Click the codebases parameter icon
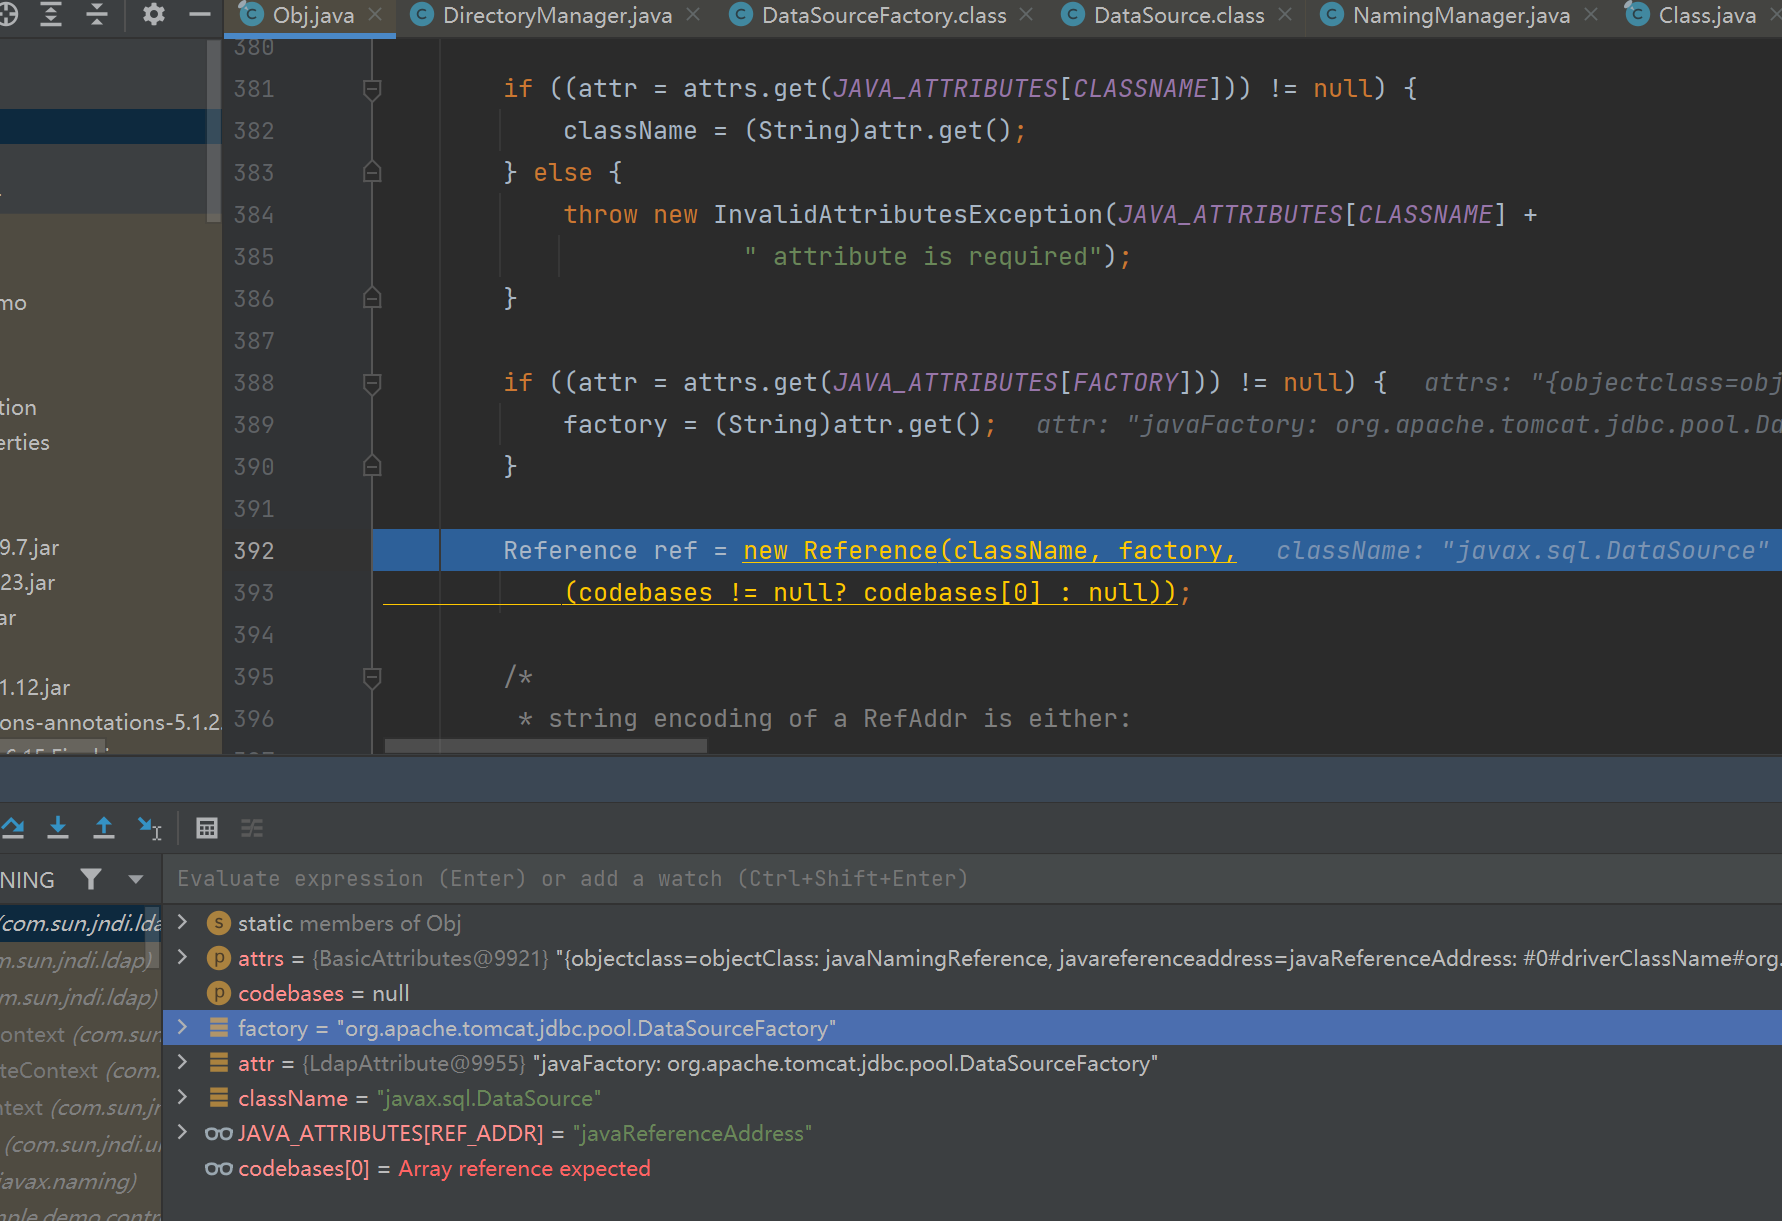Screen dimensions: 1782x1221 click(x=218, y=993)
